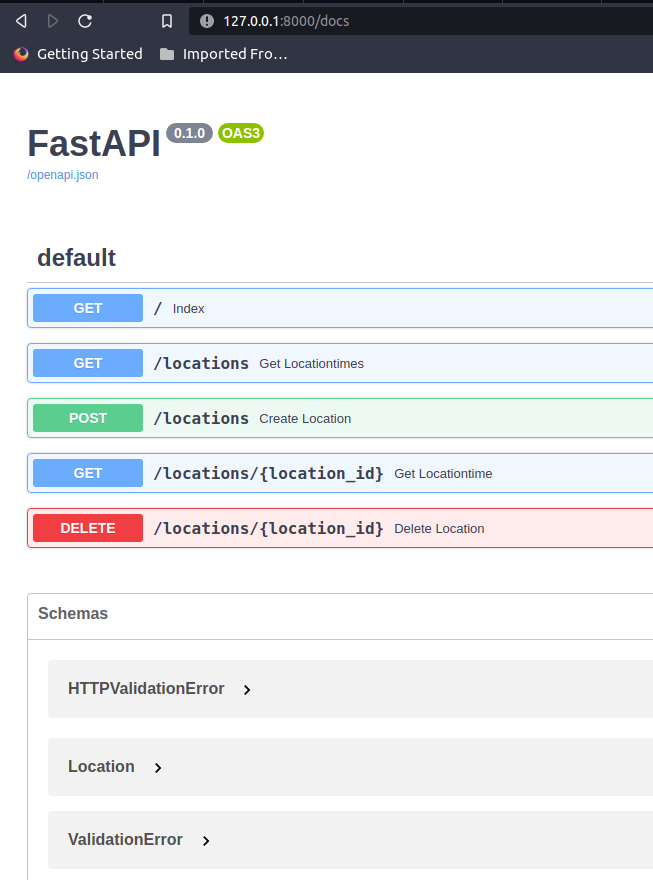Click the blue GET badge for Index
The width and height of the screenshot is (653, 880).
pyautogui.click(x=88, y=308)
